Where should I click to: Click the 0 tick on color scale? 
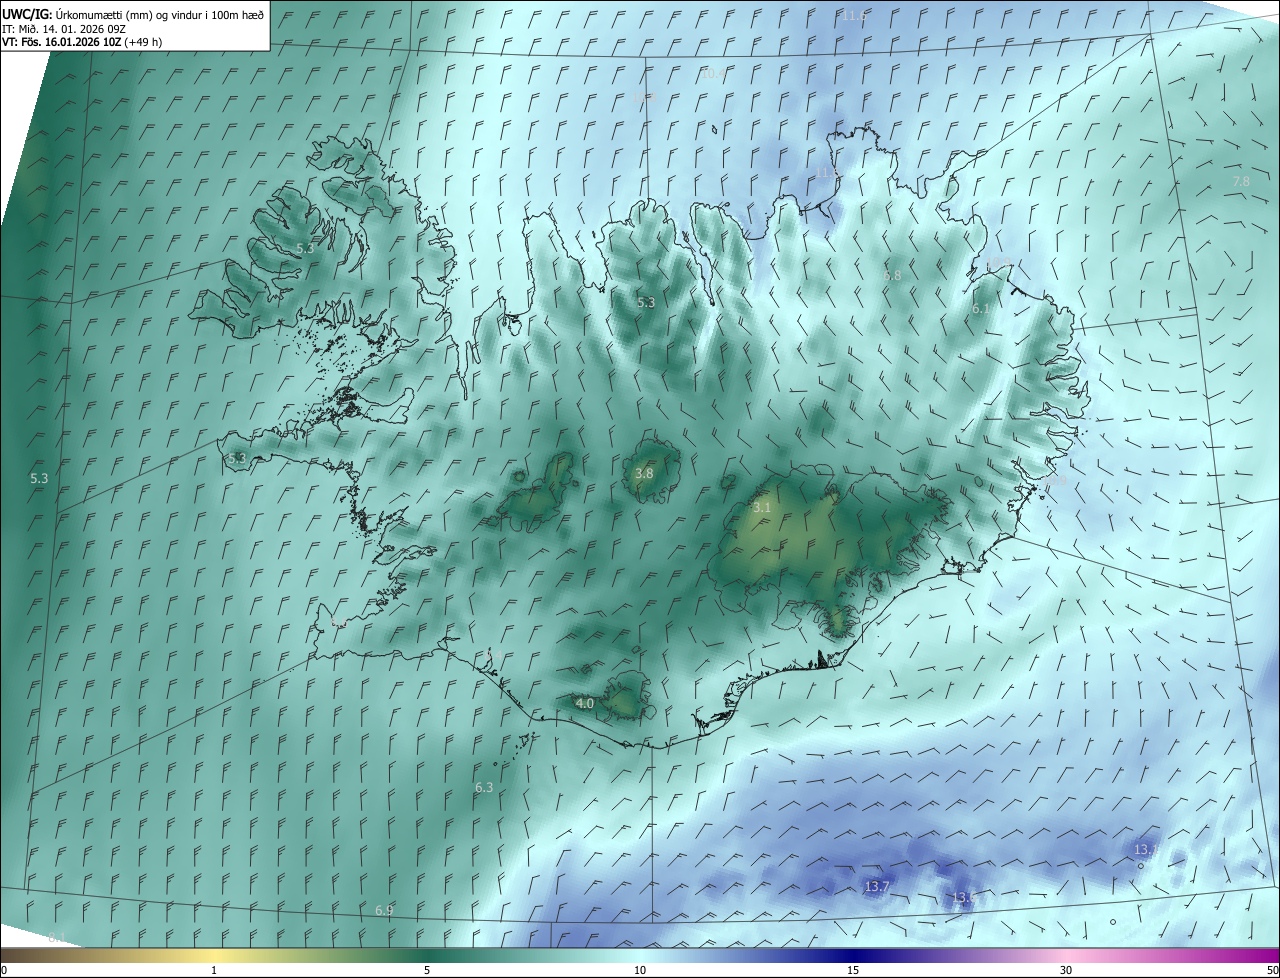[x=4, y=970]
